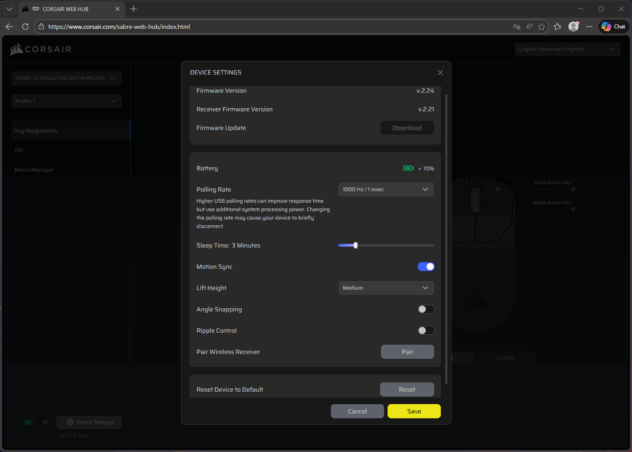Enable Angle Snapping
The height and width of the screenshot is (452, 632).
(426, 309)
